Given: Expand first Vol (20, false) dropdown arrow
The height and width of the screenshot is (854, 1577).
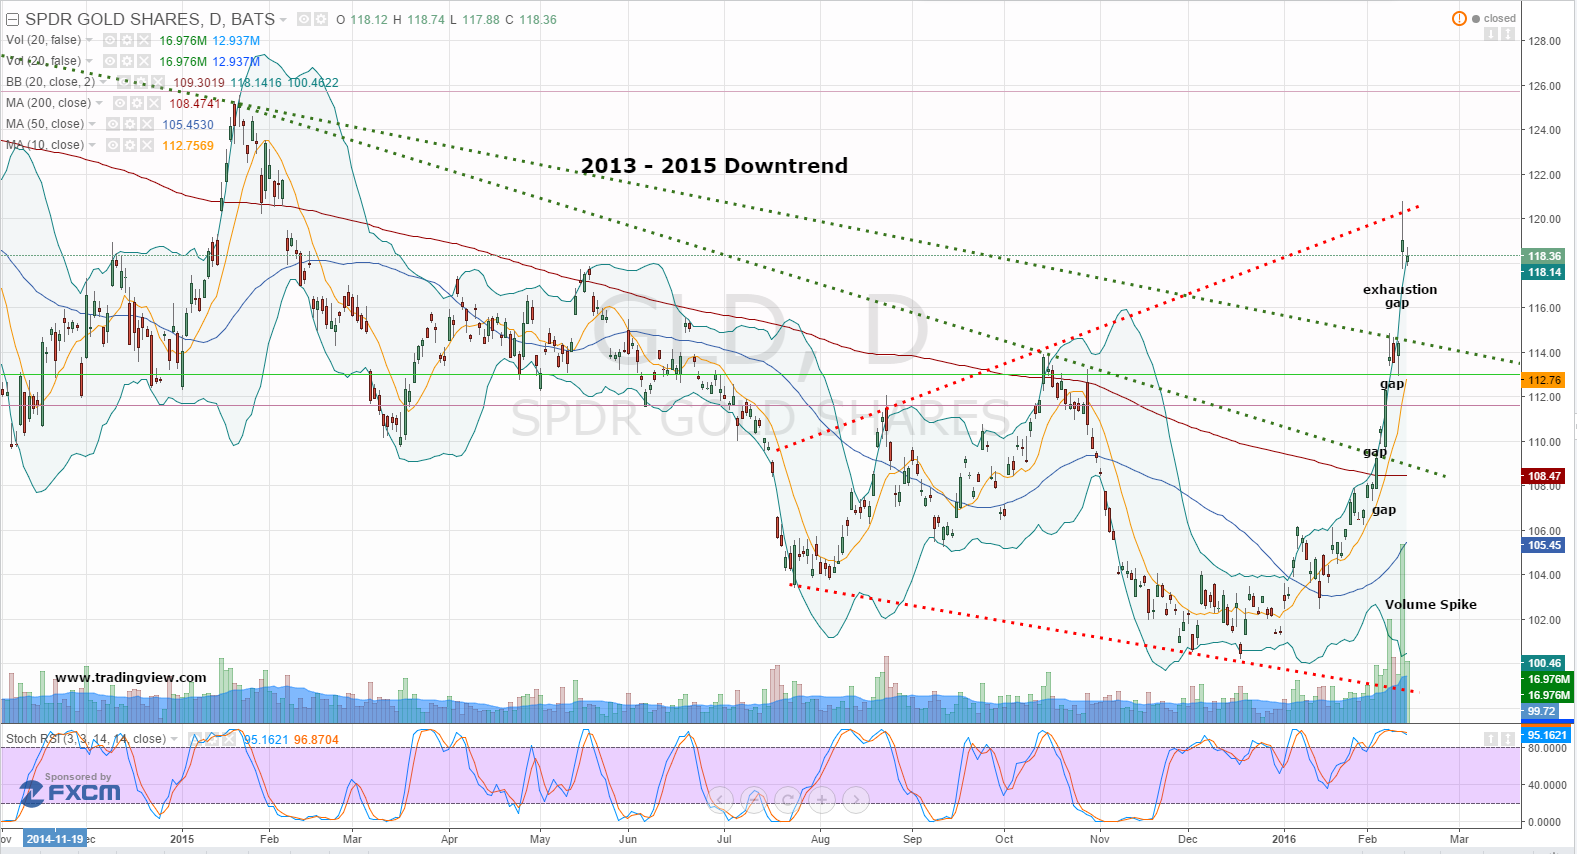Looking at the screenshot, I should [x=90, y=41].
